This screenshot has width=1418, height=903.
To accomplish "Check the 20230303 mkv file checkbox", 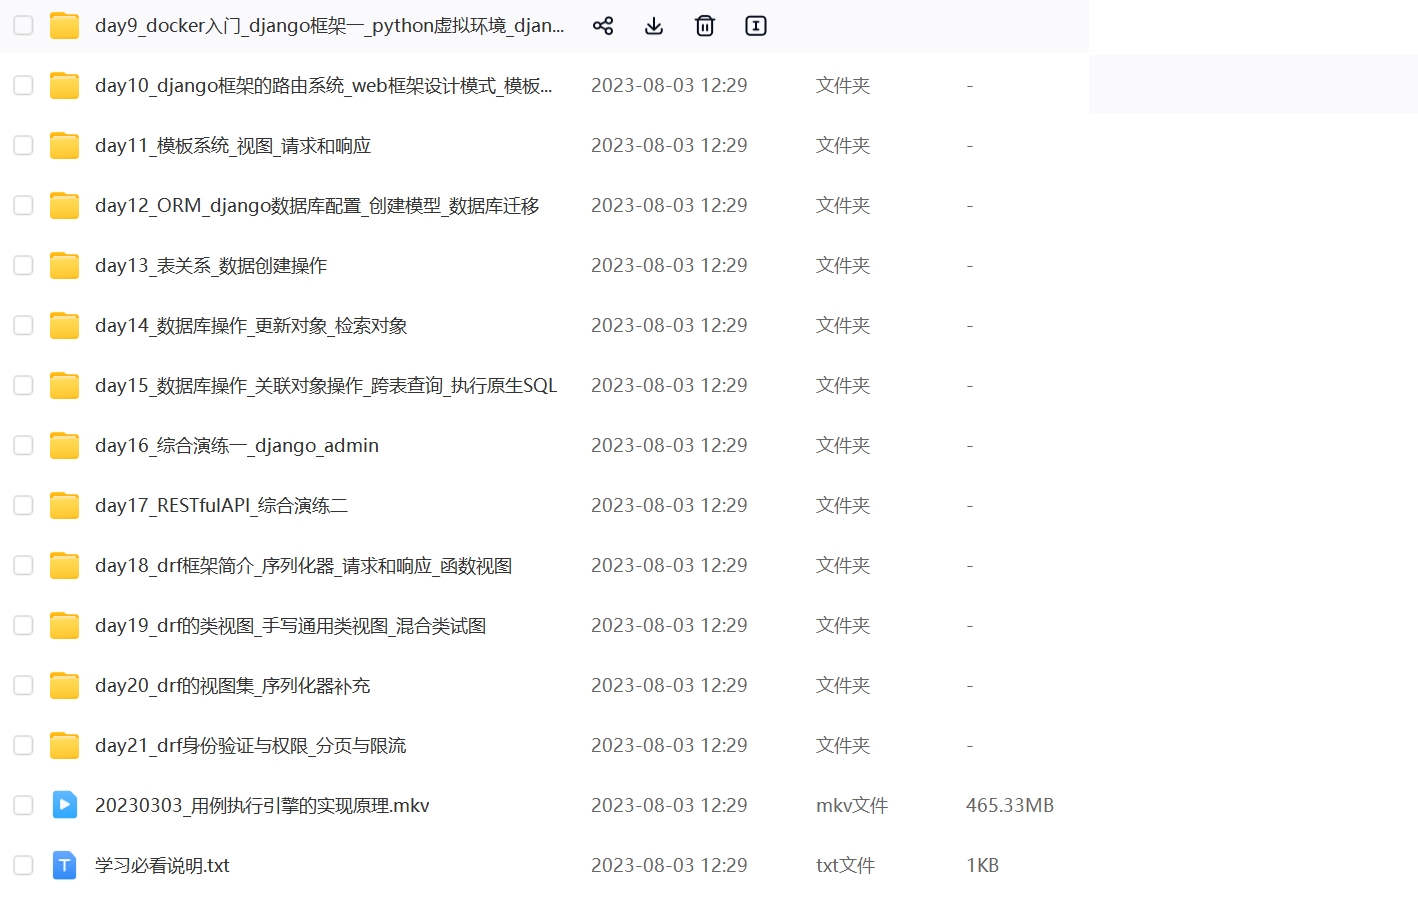I will pos(23,805).
